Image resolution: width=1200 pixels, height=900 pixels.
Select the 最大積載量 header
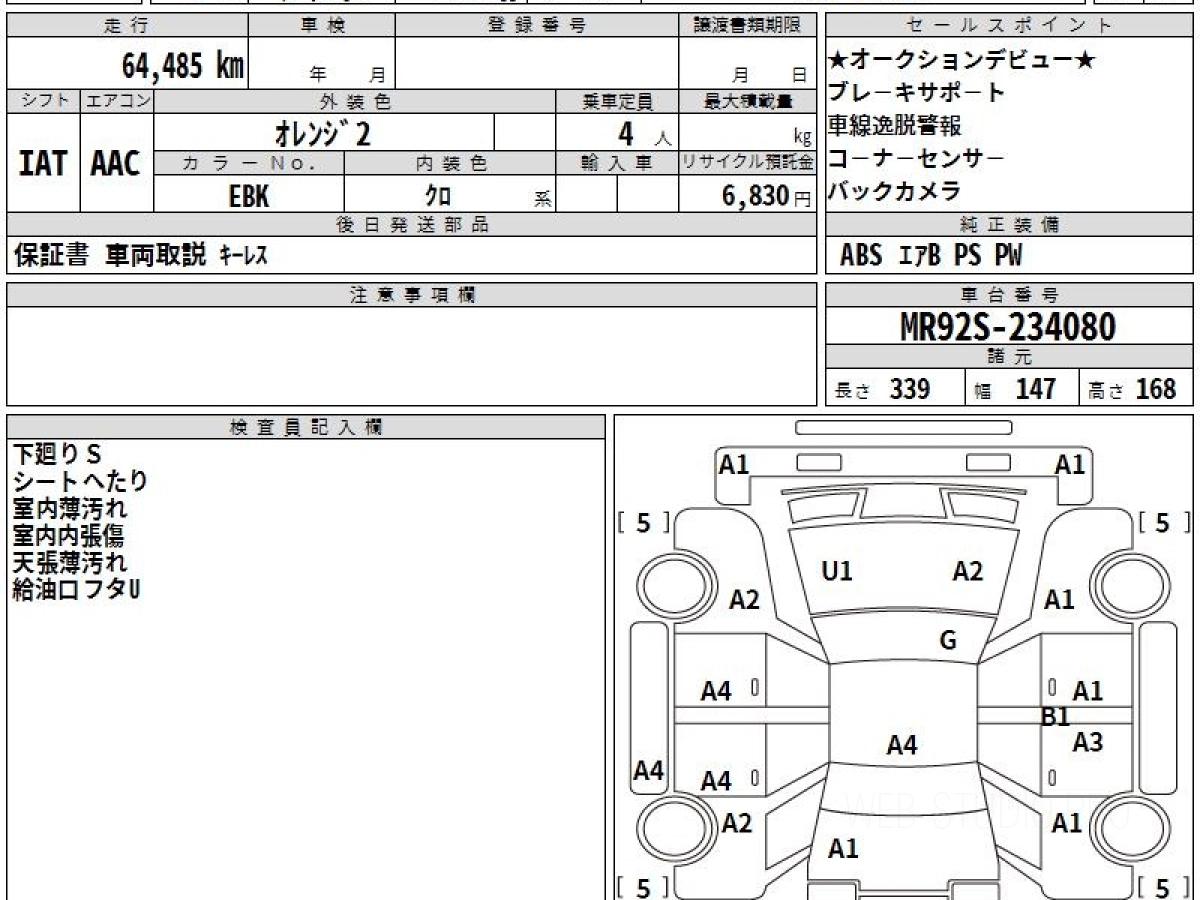747,101
